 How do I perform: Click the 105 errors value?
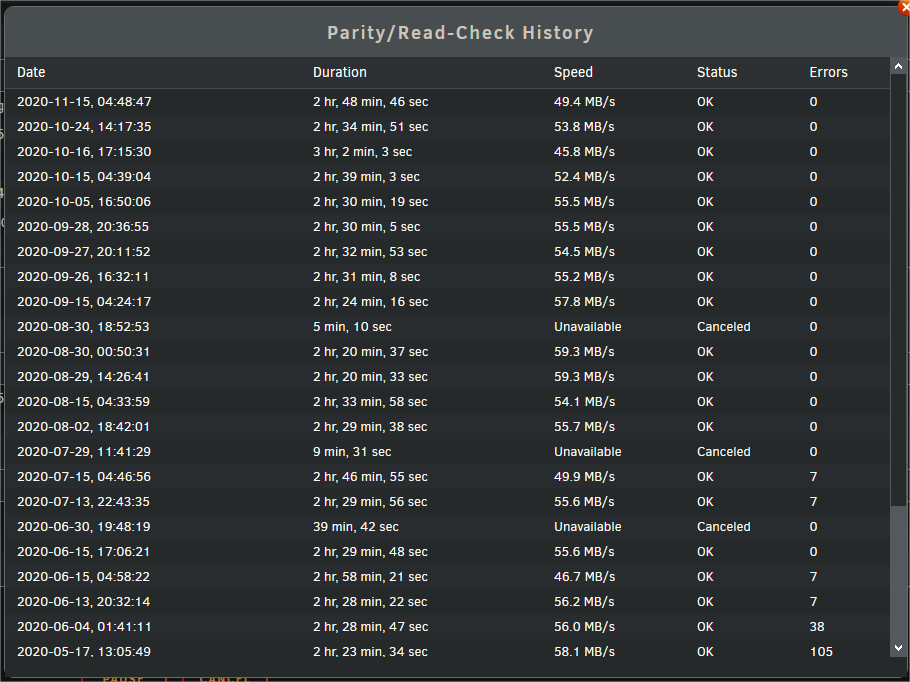[821, 652]
